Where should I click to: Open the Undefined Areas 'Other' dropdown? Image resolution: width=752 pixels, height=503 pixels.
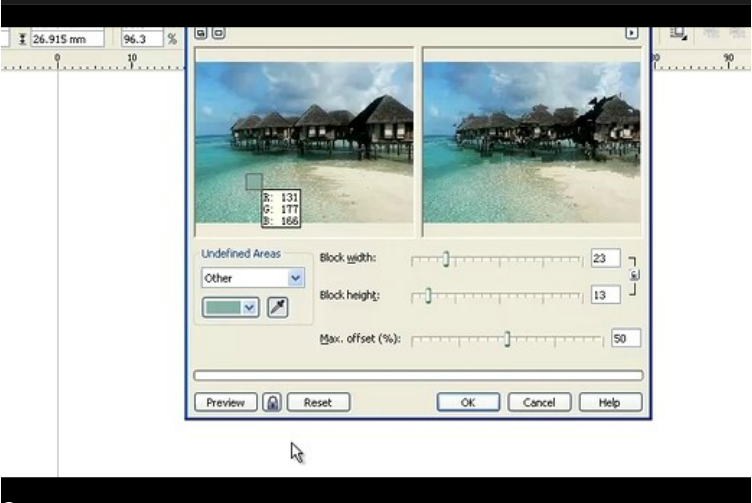coord(253,278)
